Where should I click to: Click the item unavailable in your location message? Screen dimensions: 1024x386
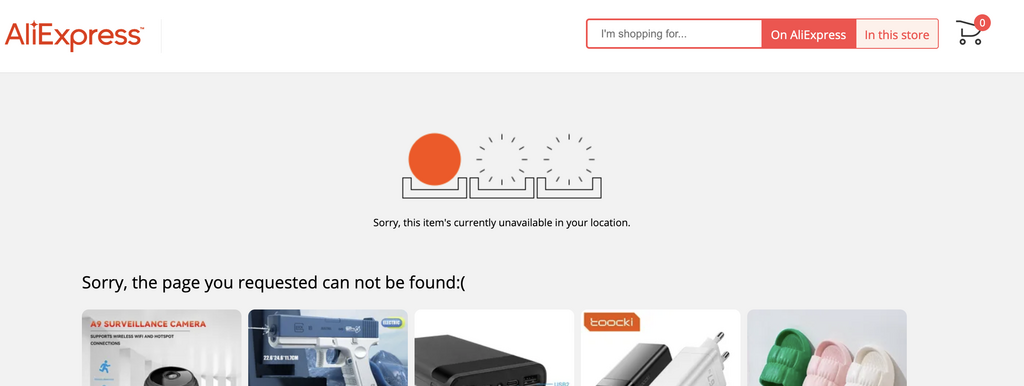pos(502,223)
